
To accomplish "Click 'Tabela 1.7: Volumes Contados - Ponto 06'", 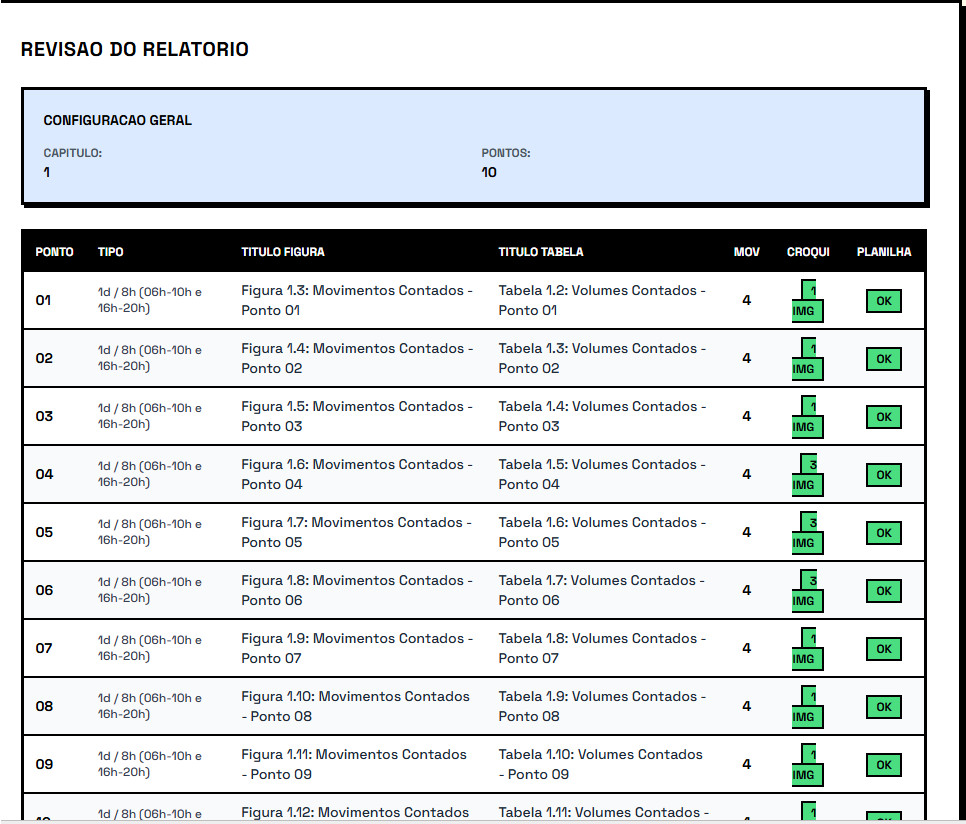I will click(x=601, y=590).
